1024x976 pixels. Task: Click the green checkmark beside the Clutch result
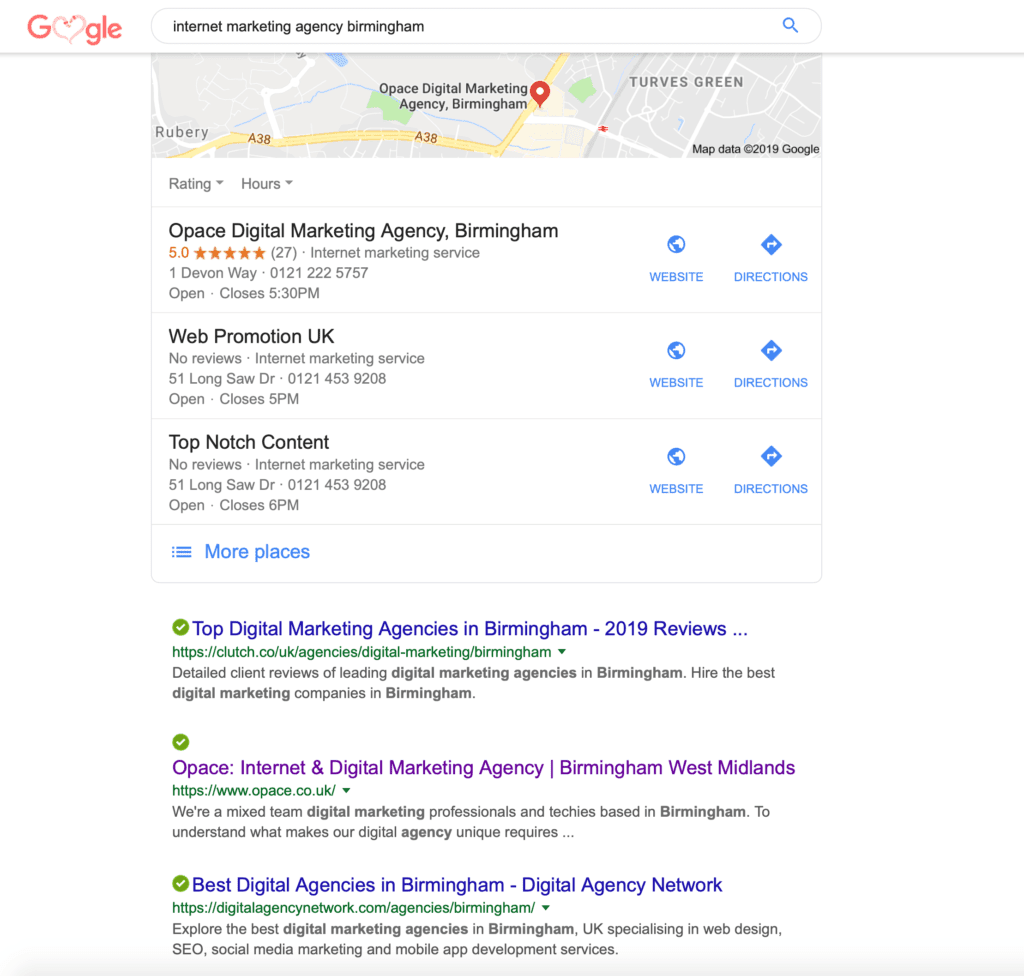tap(180, 627)
